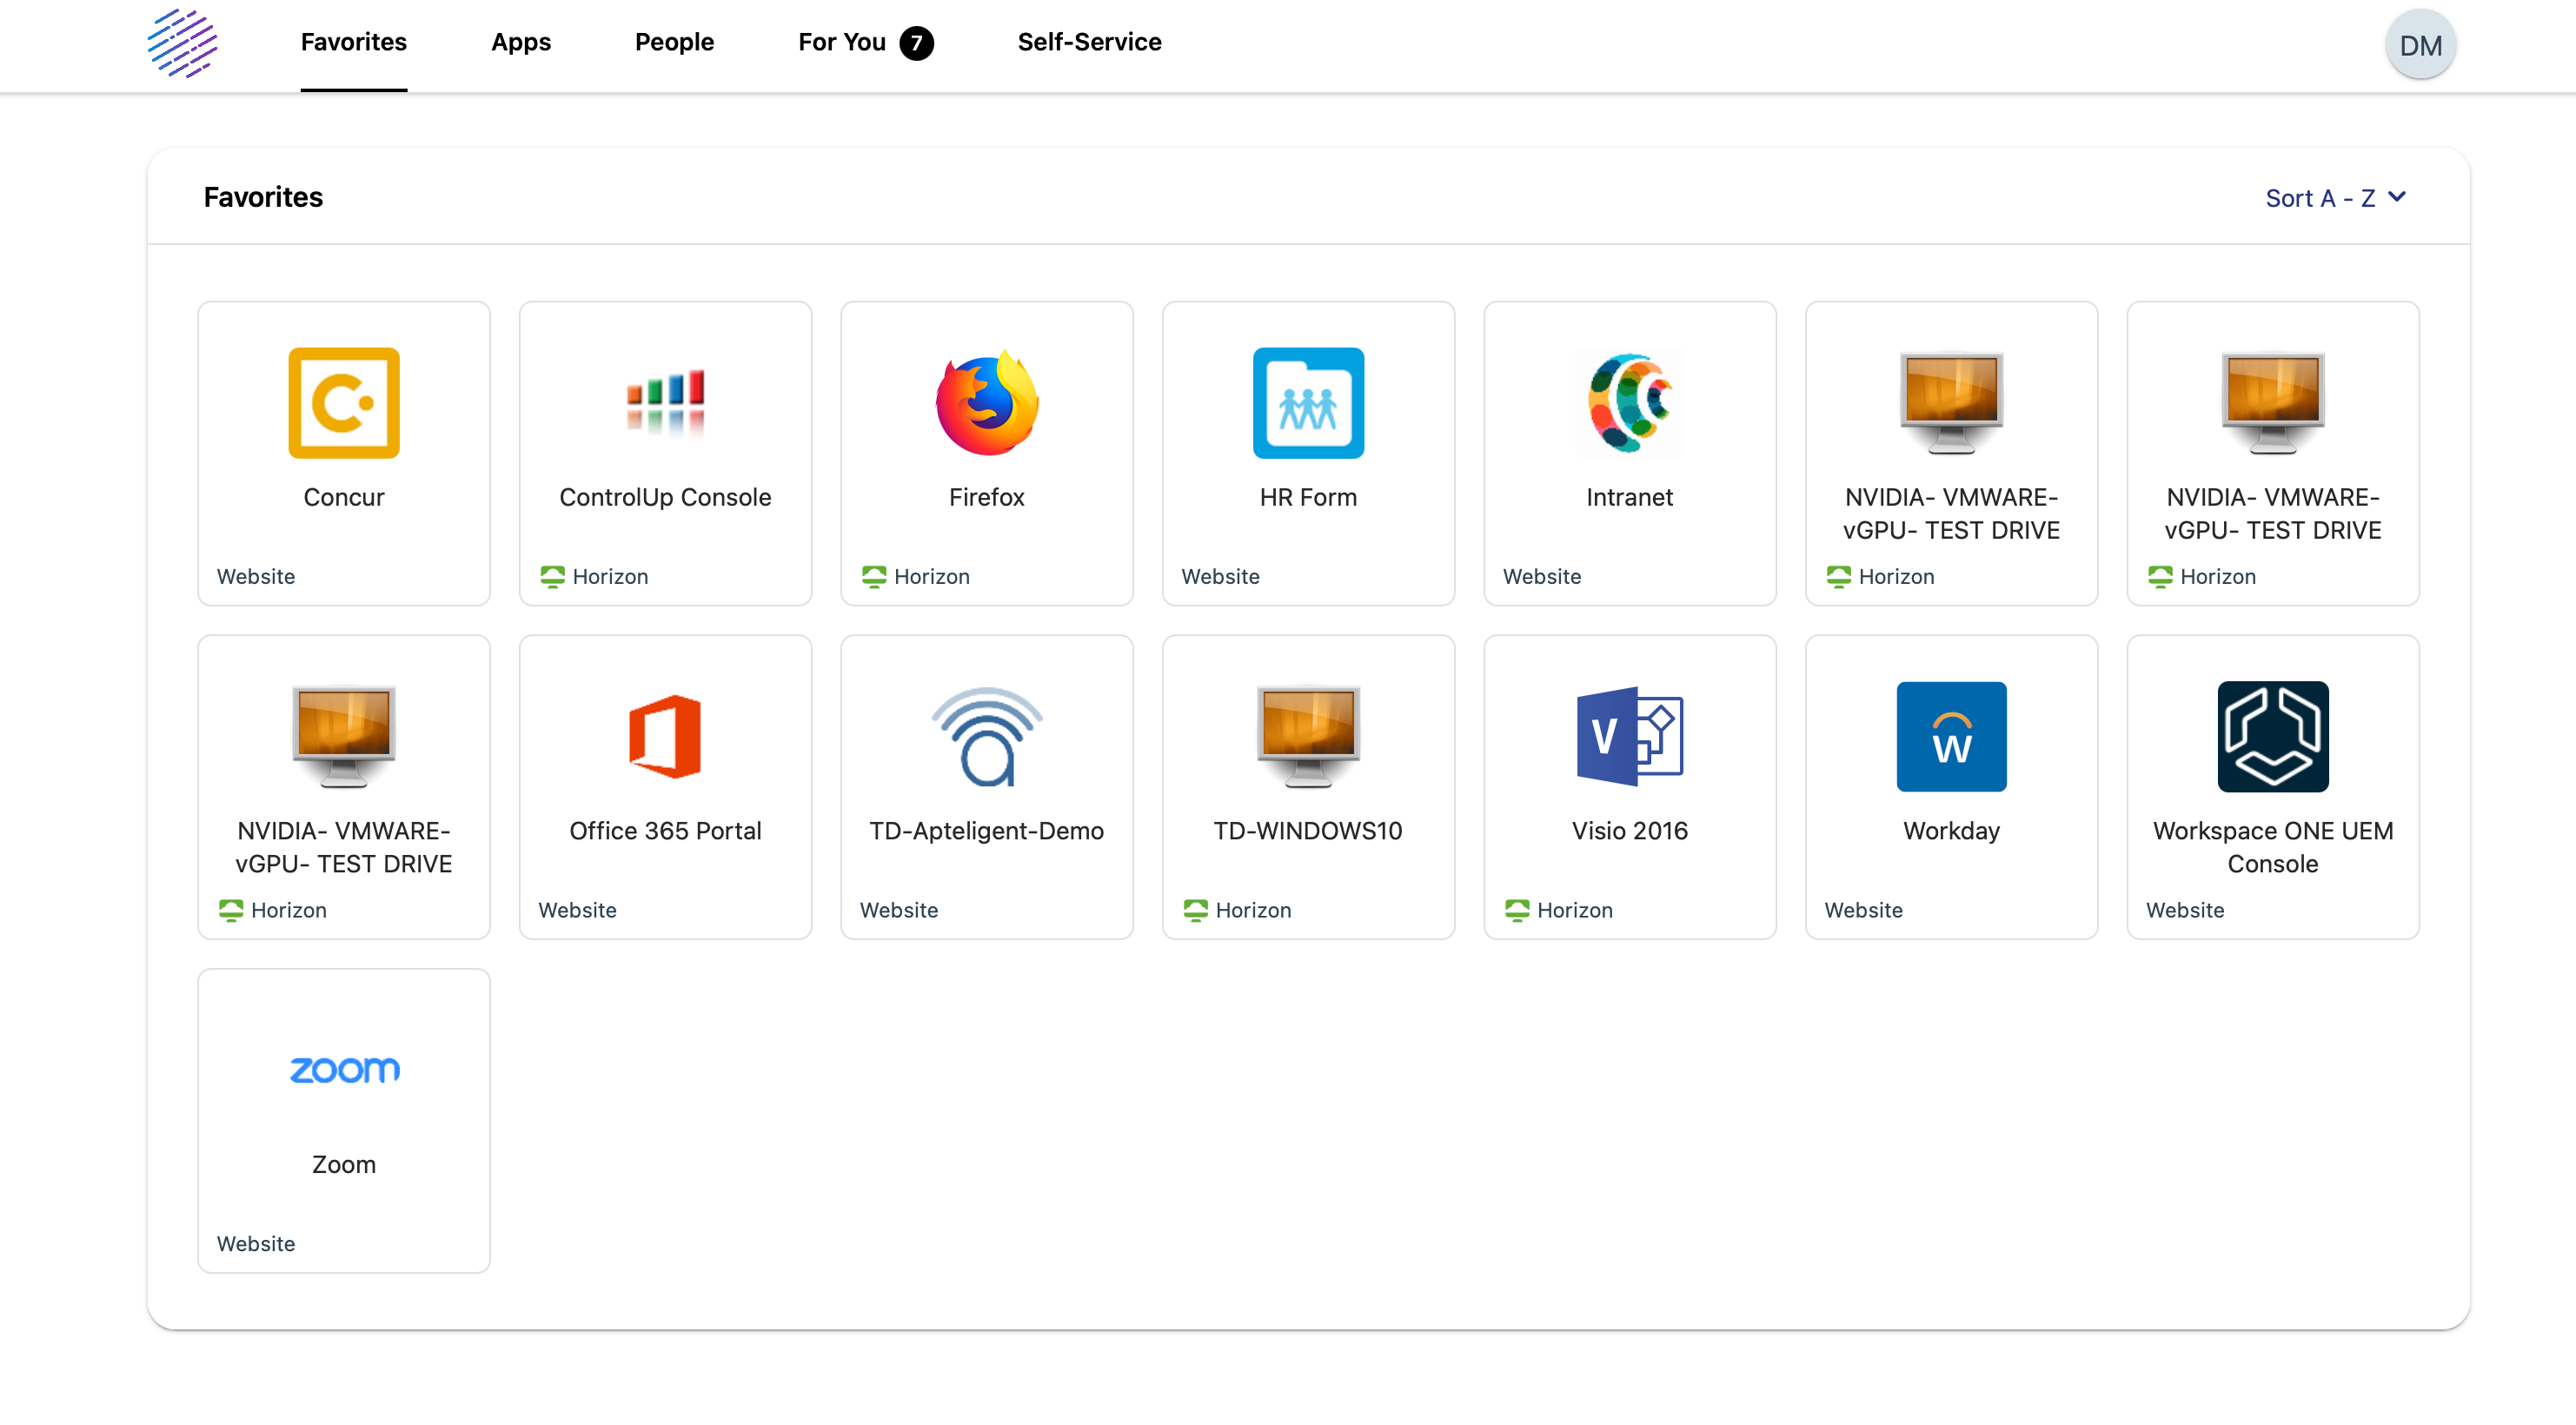The height and width of the screenshot is (1425, 2576).
Task: Open the TD-Apteligent-Demo icon
Action: coord(986,737)
